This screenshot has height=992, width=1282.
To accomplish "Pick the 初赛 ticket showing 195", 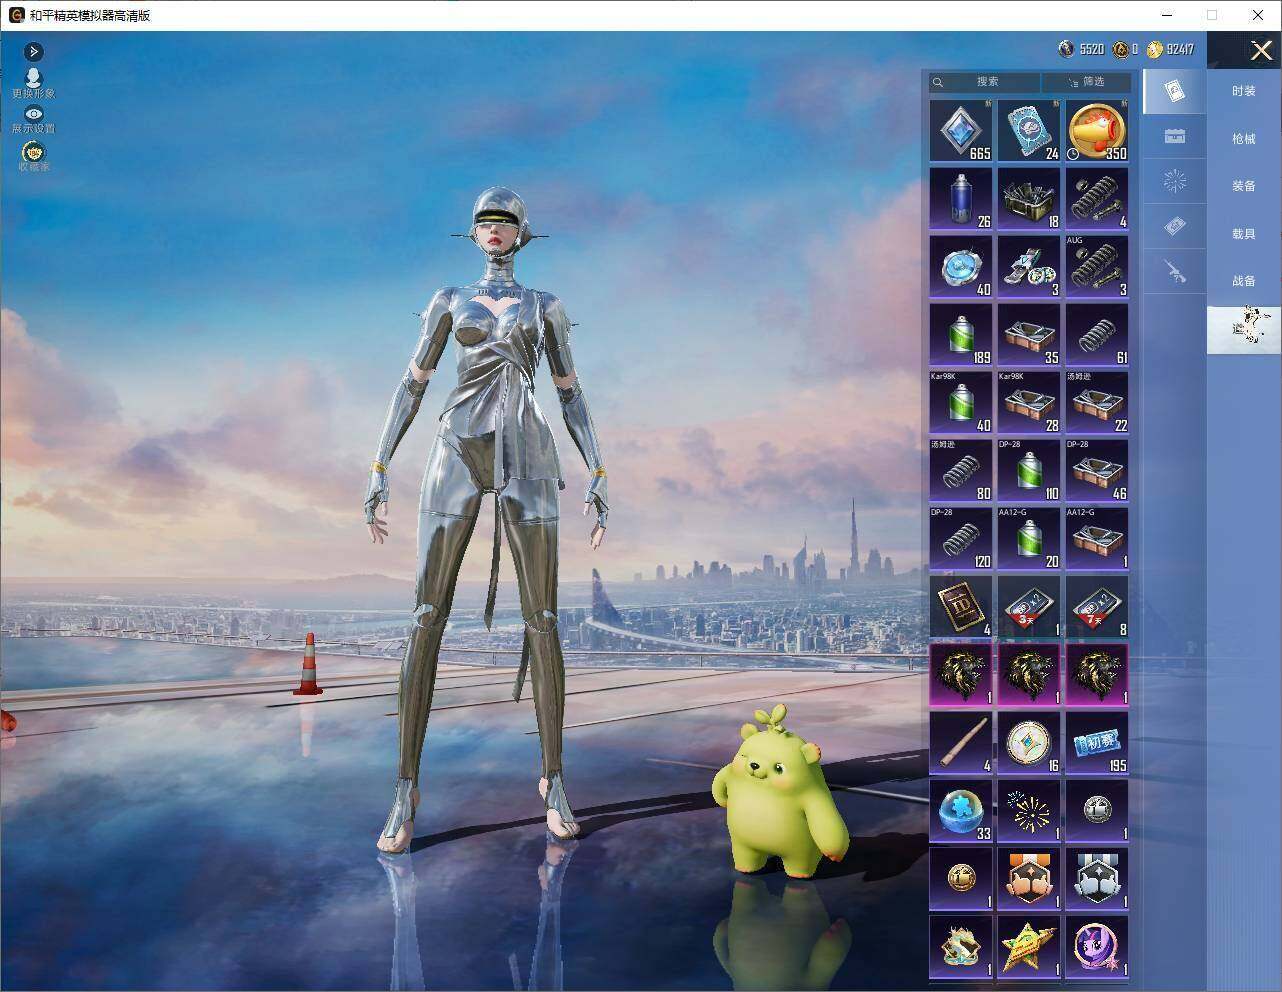I will [x=1097, y=742].
